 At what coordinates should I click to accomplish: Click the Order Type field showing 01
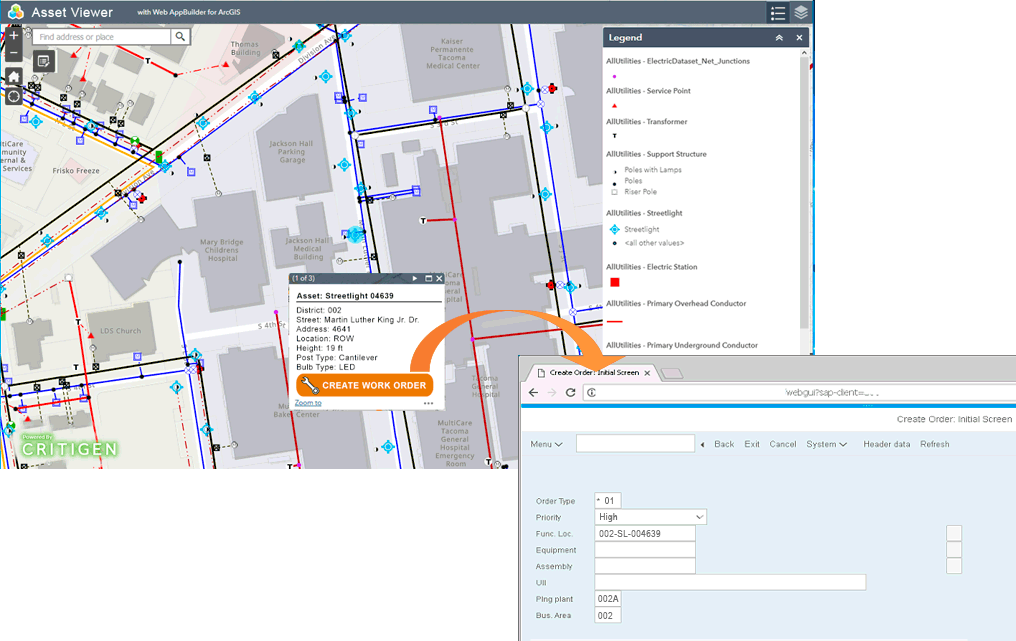[608, 500]
